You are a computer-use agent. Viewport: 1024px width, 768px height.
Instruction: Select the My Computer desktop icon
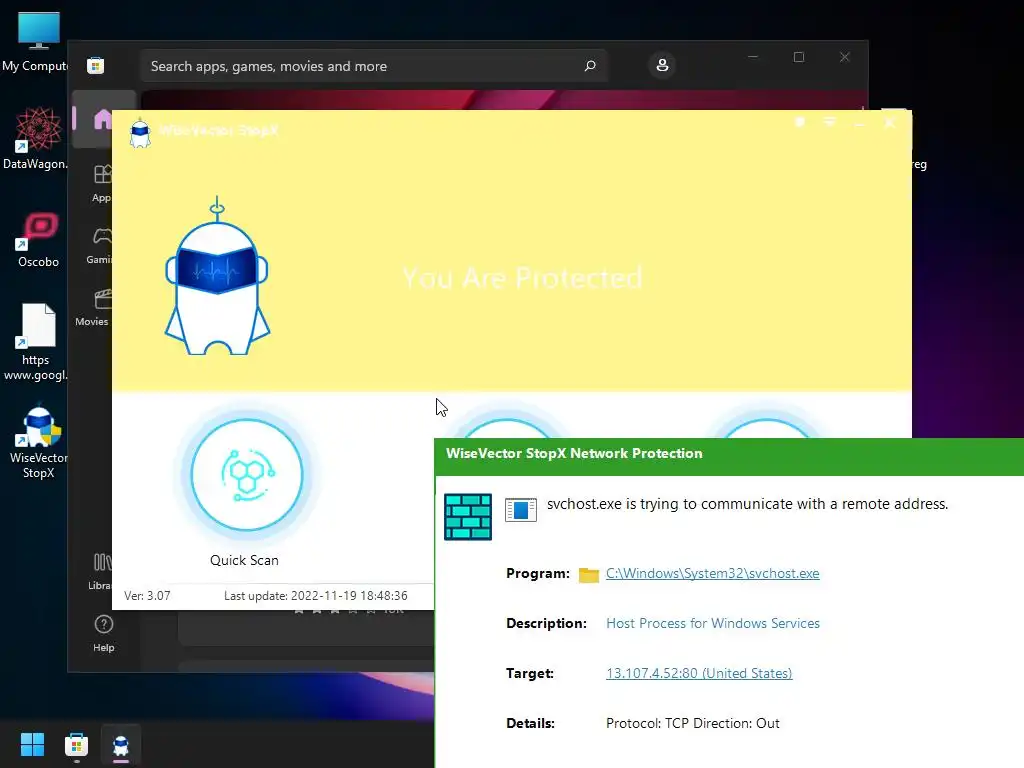(x=36, y=42)
